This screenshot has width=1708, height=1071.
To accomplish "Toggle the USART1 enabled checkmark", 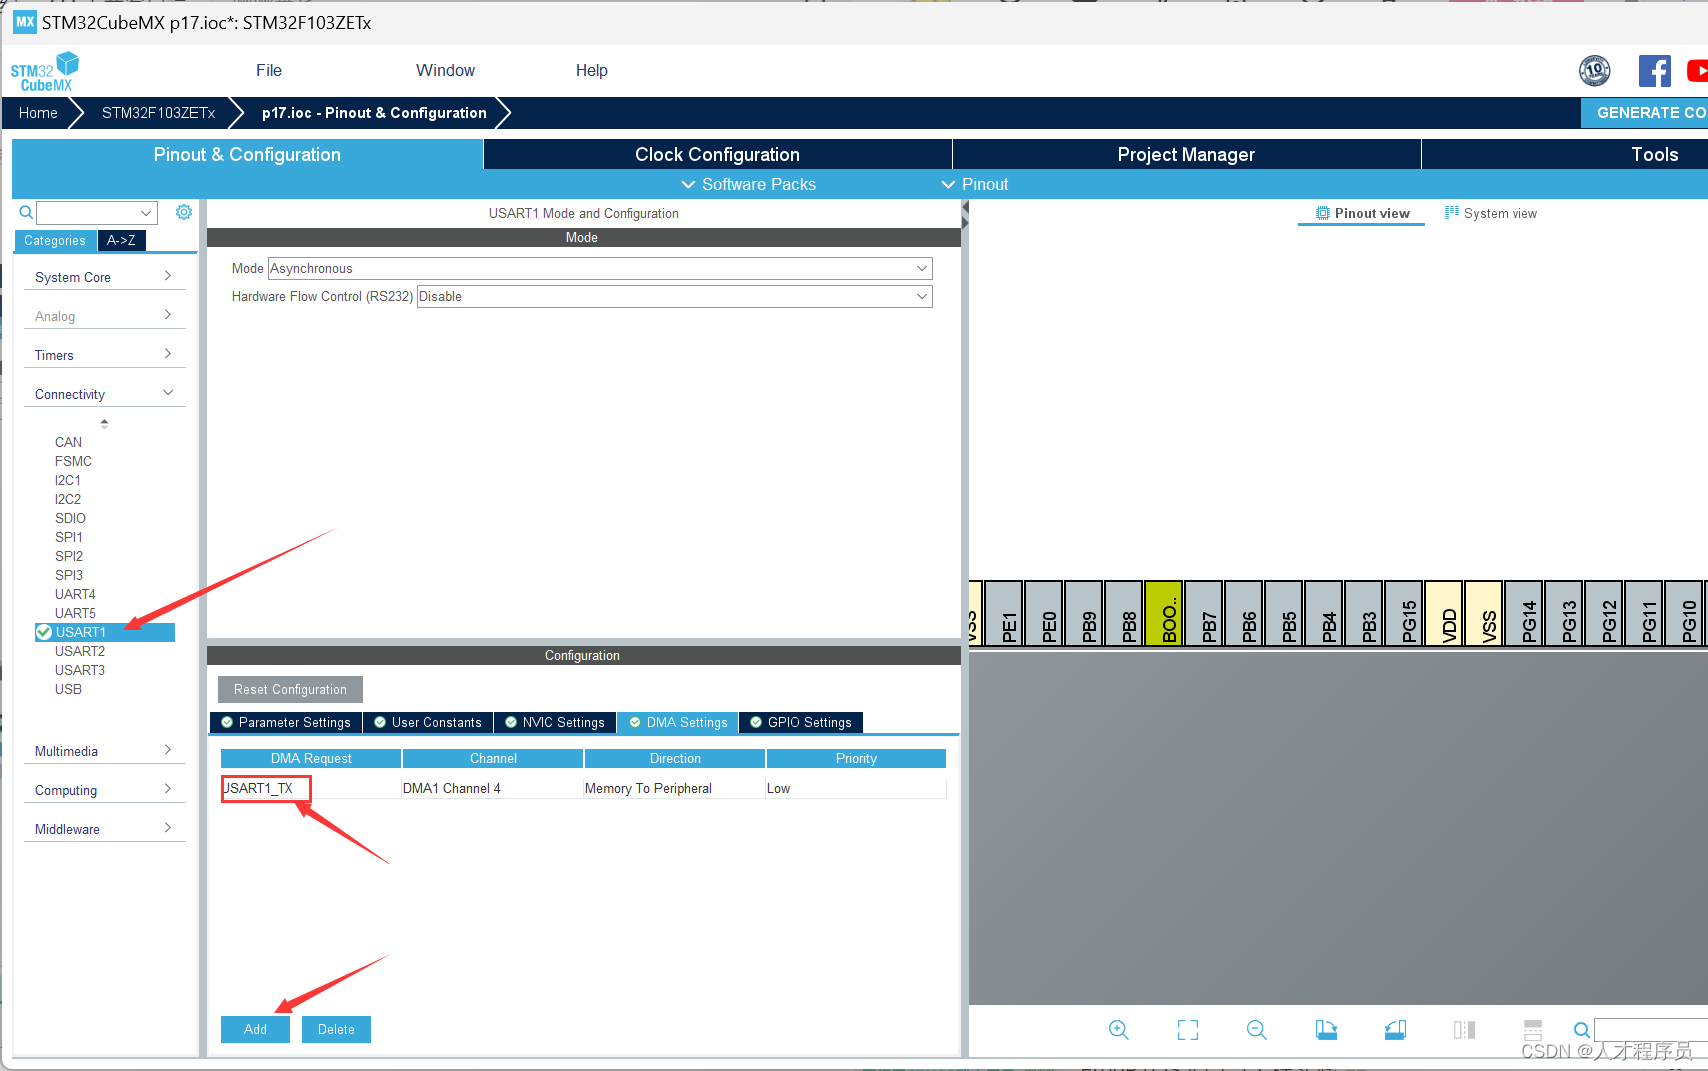I will coord(44,632).
